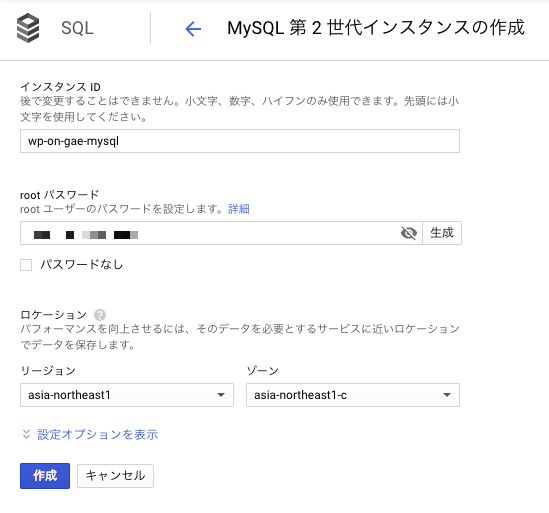Check the パスワードなし checkbox
Image resolution: width=549 pixels, height=513 pixels.
point(26,265)
